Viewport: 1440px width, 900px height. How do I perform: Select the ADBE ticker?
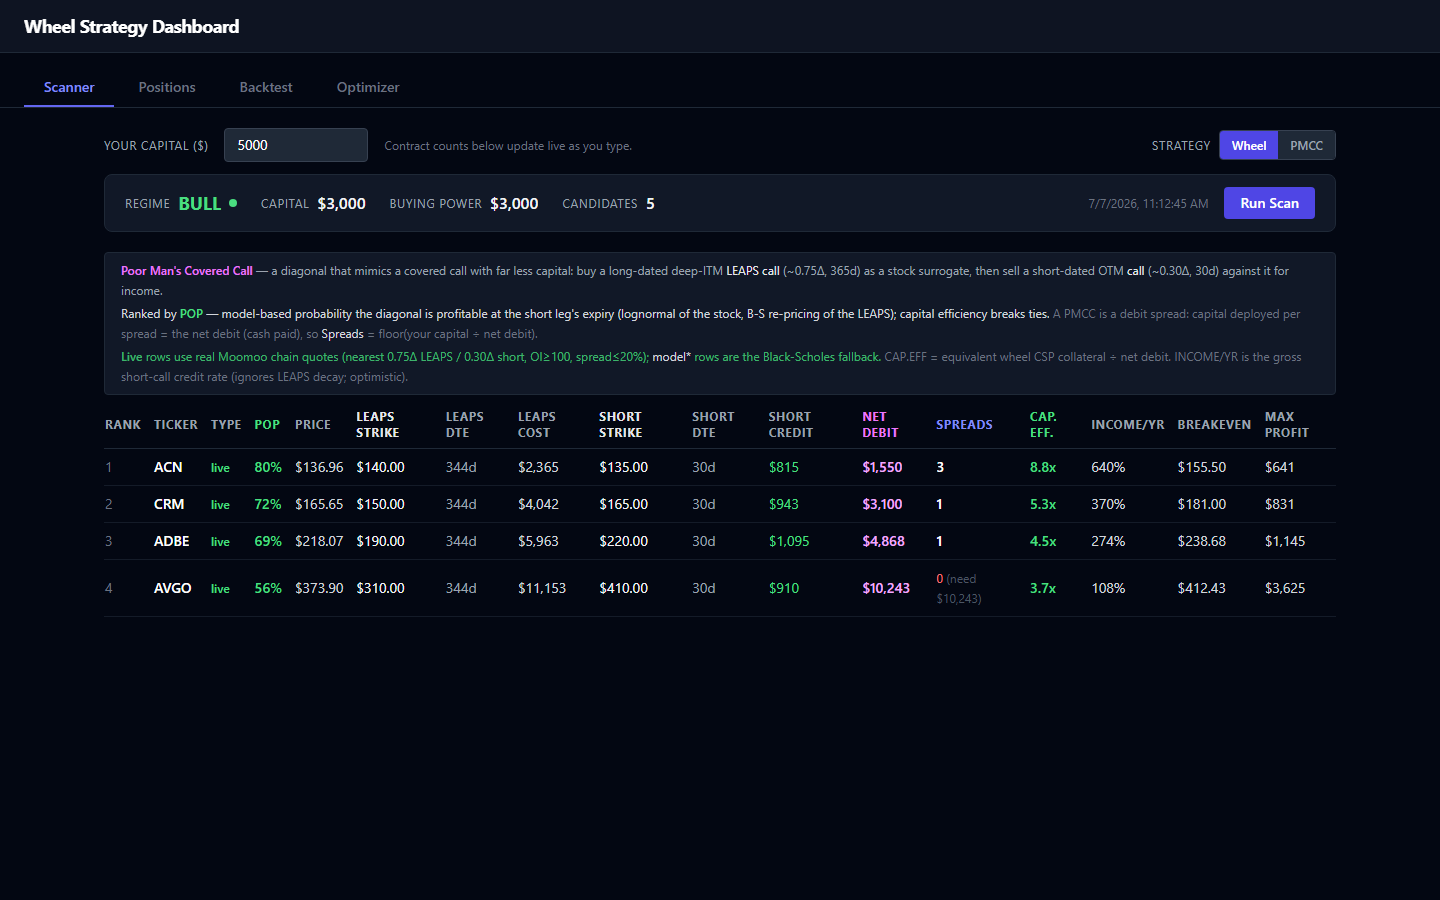(171, 541)
